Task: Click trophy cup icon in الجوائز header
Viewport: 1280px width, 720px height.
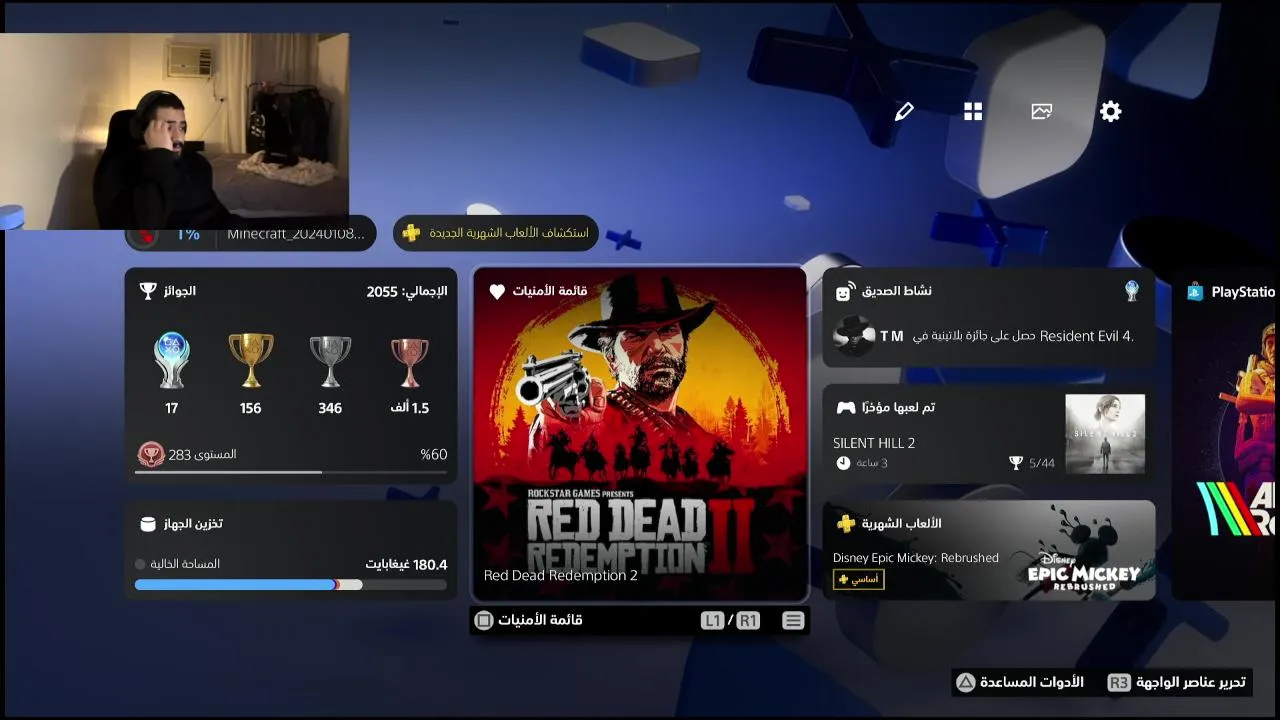Action: pos(148,291)
